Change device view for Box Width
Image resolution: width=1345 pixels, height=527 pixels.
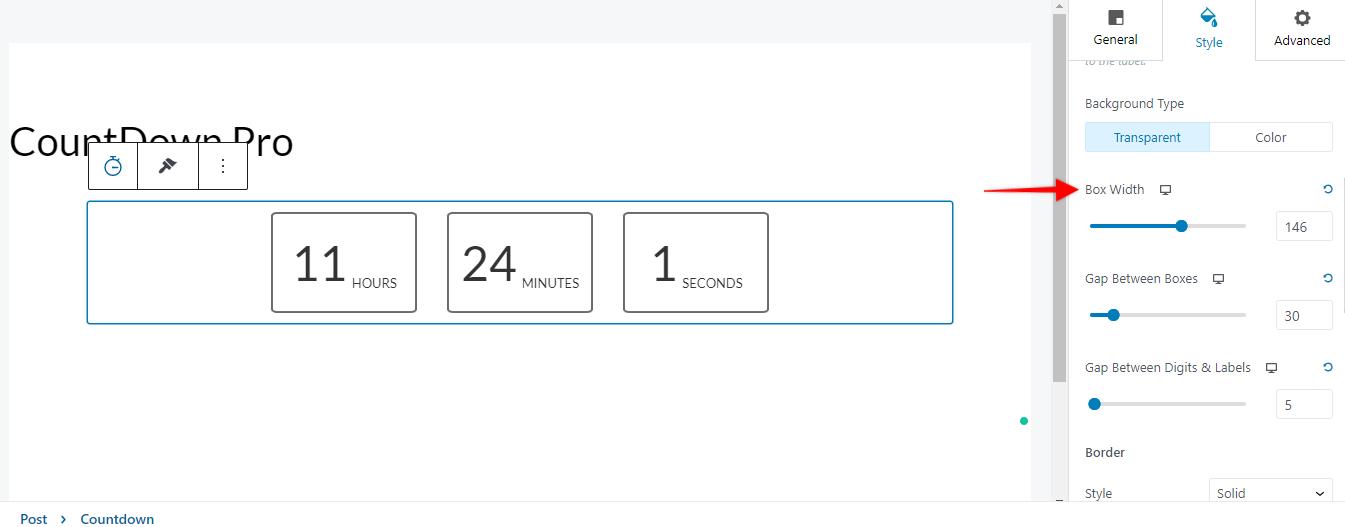click(1165, 190)
